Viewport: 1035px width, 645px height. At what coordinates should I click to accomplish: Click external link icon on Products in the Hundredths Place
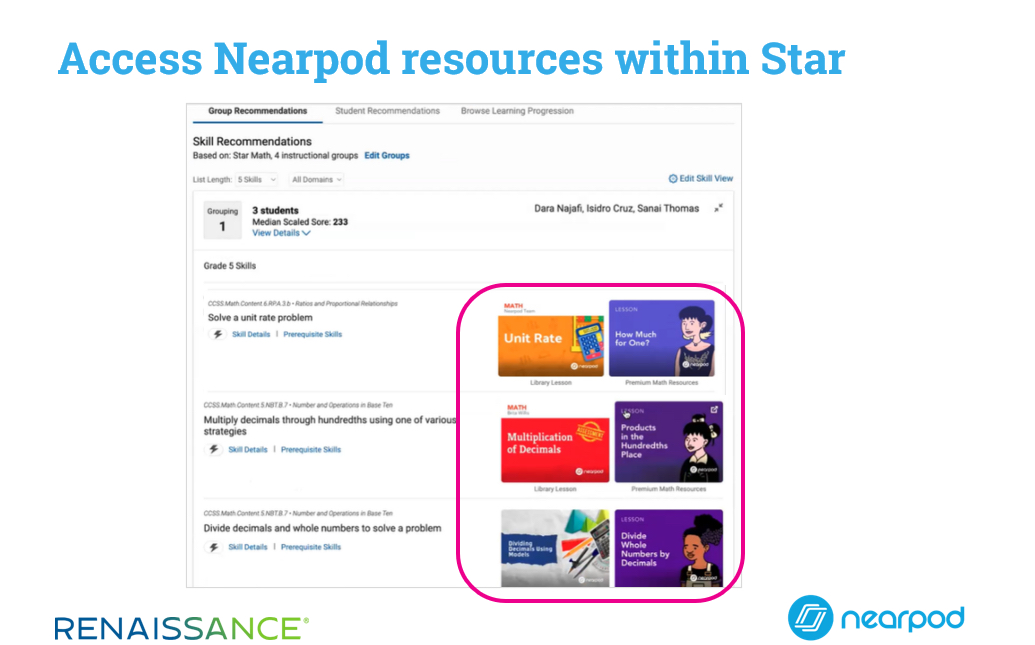[x=714, y=410]
